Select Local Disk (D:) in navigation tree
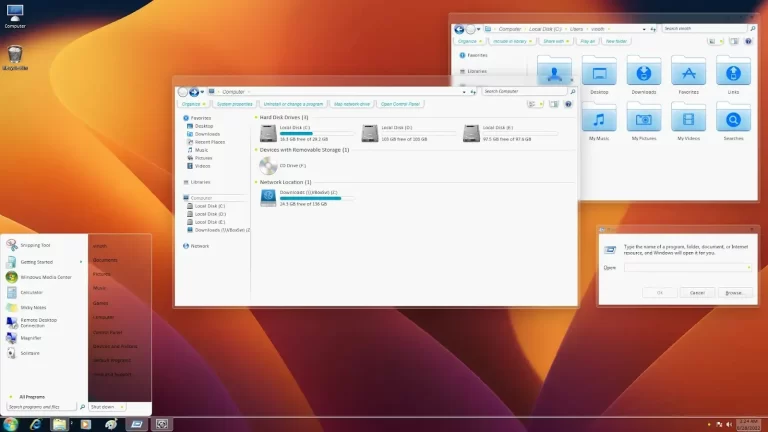 [206, 214]
